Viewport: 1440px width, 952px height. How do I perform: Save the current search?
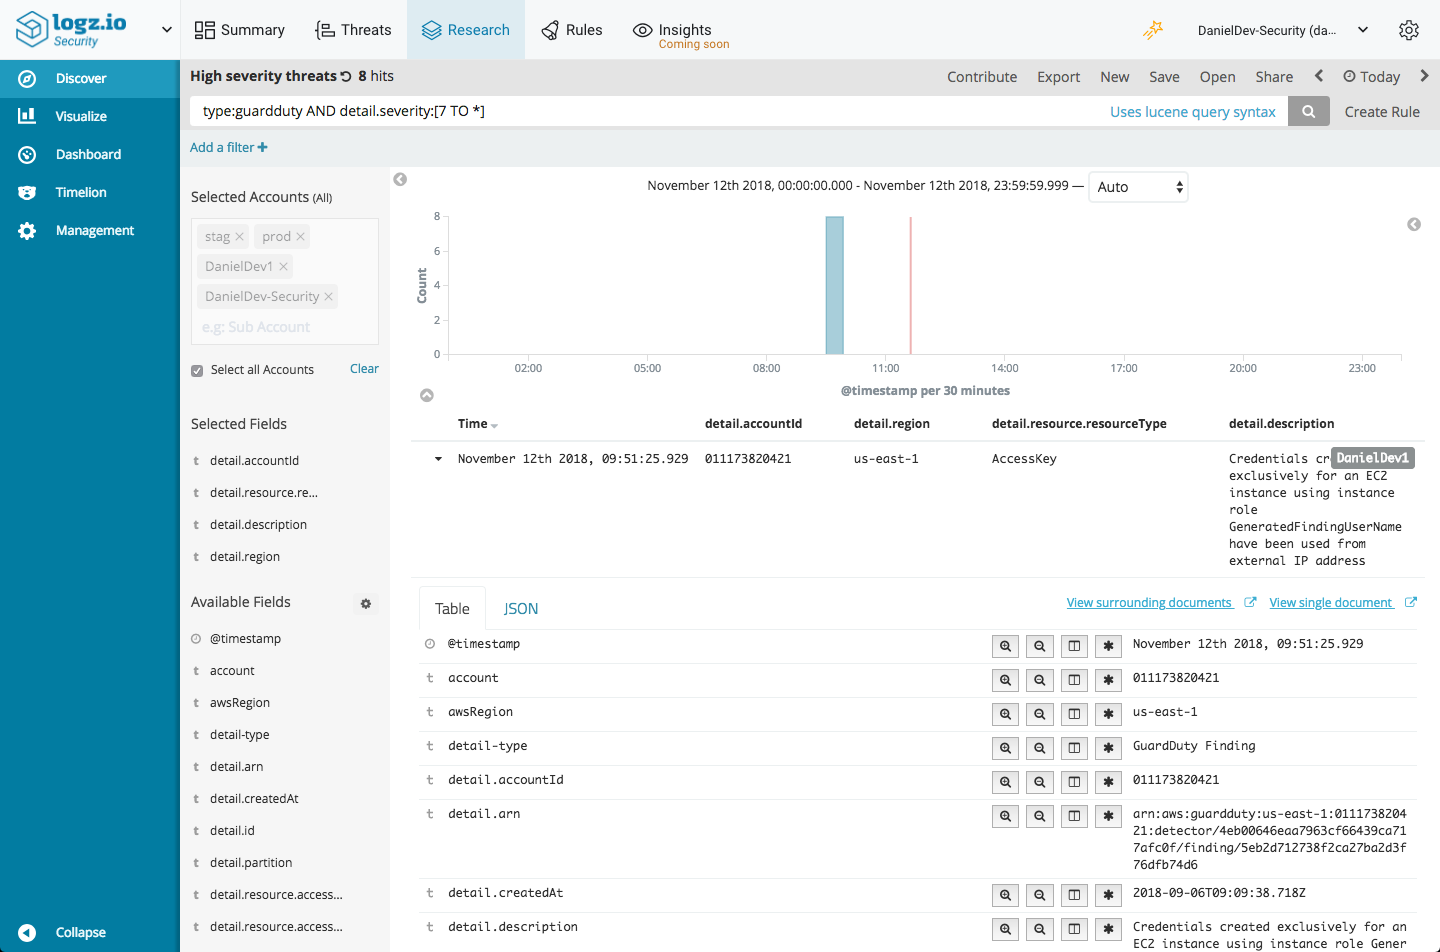pos(1164,77)
